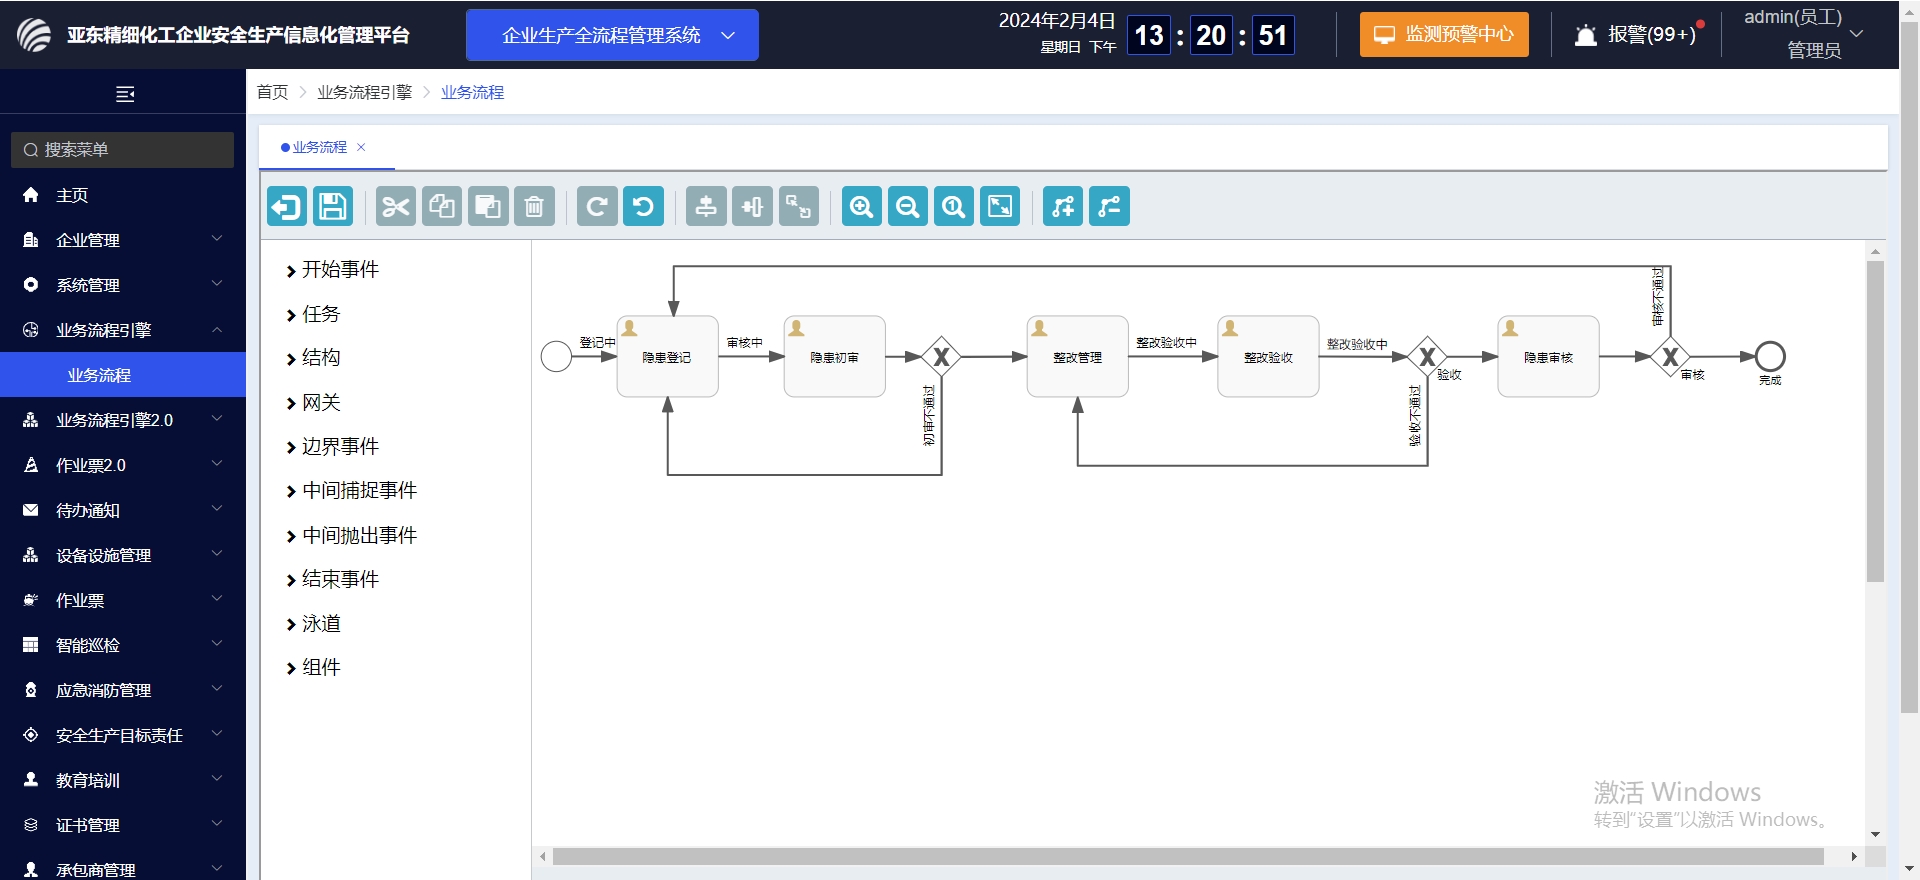Viewport: 1920px width, 880px height.
Task: Expand the 待办通知 sidebar menu
Action: [123, 510]
